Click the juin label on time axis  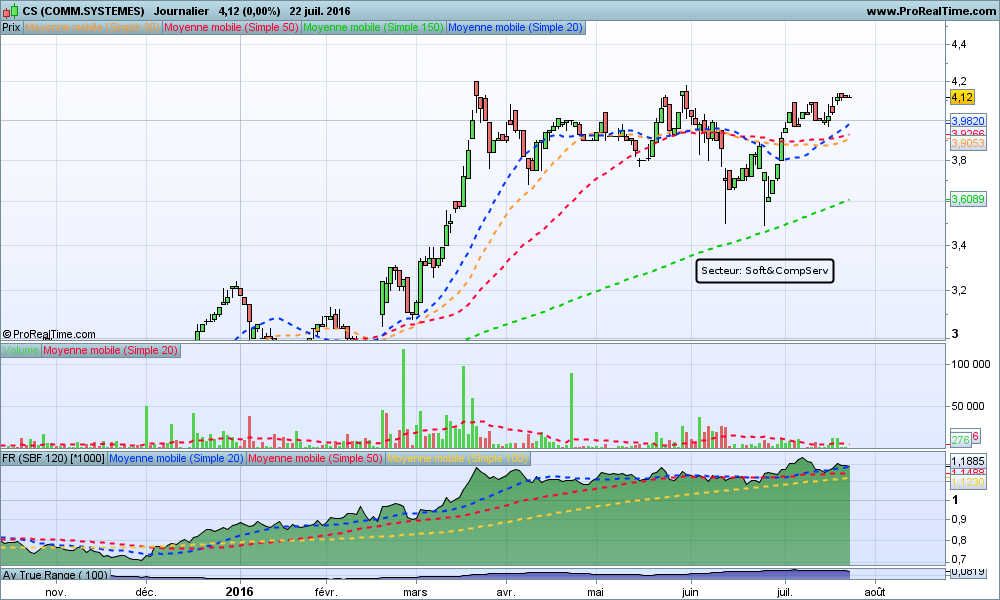[690, 592]
